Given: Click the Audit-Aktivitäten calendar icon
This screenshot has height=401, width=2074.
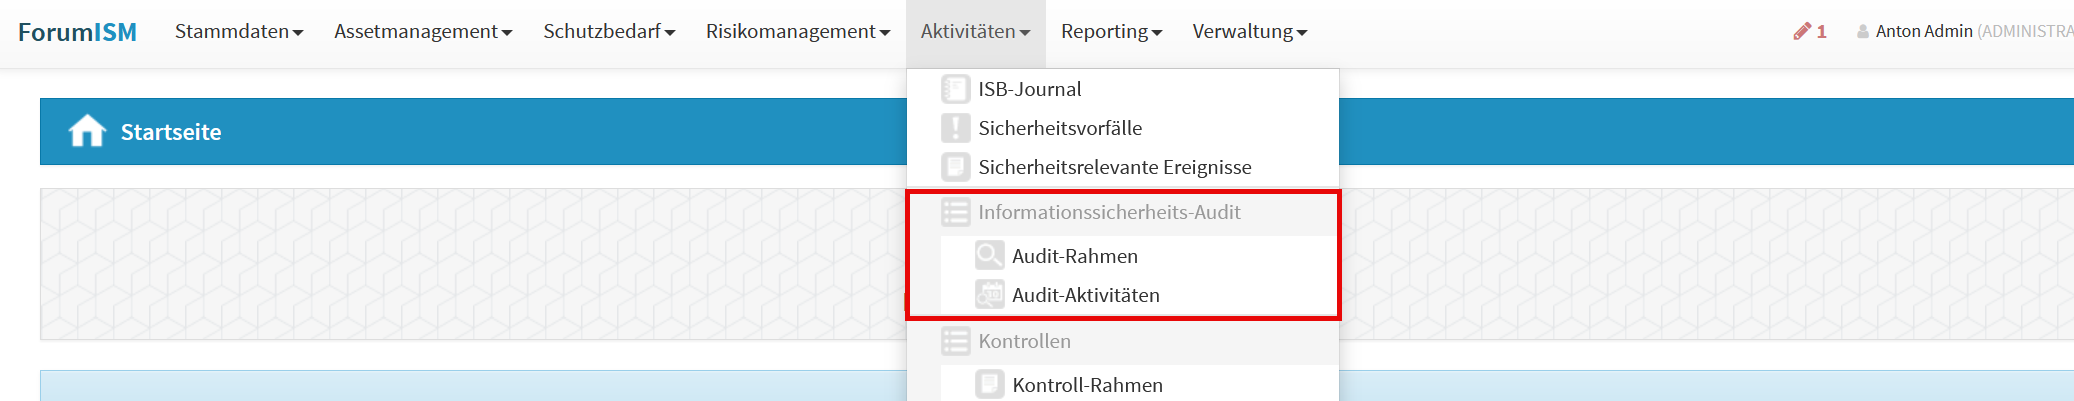Looking at the screenshot, I should point(989,295).
